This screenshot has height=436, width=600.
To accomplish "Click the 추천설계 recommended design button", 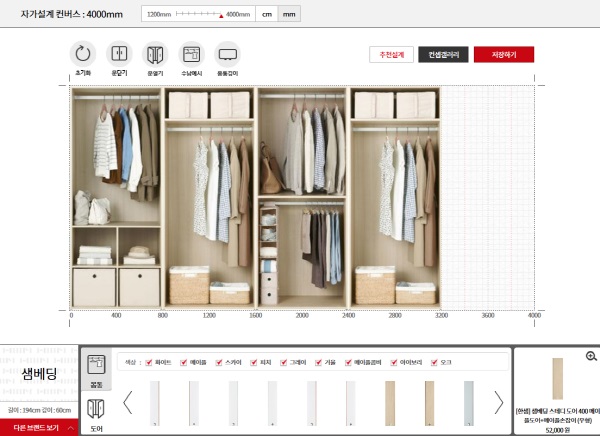I will click(390, 54).
